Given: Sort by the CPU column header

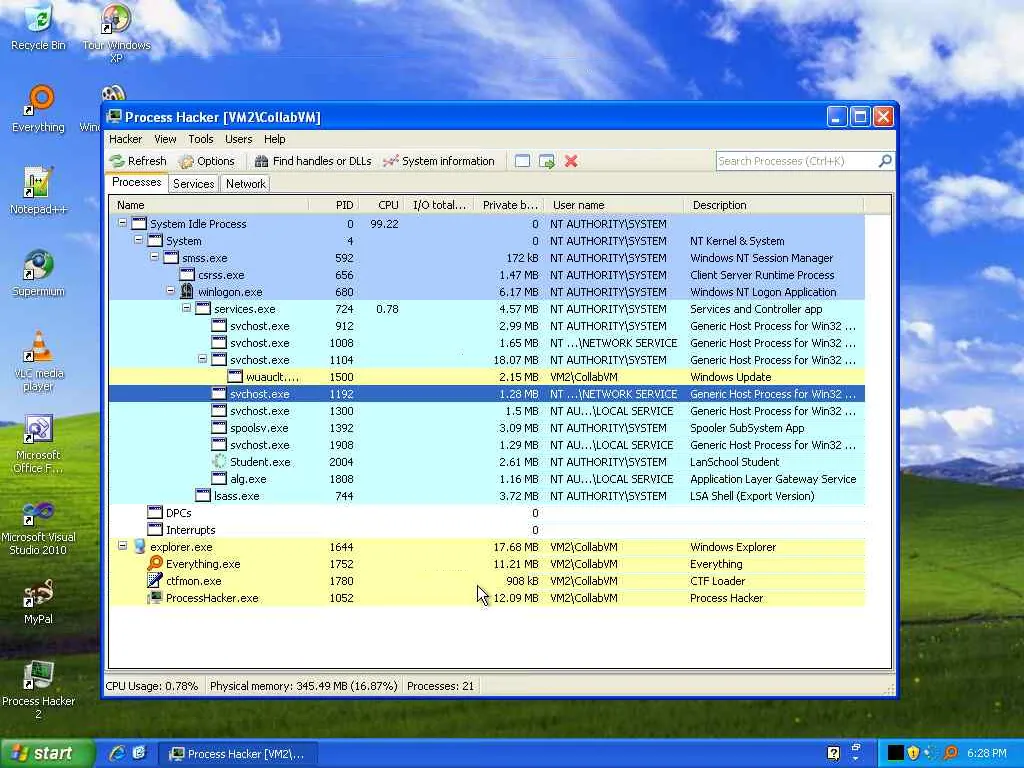Looking at the screenshot, I should pyautogui.click(x=380, y=205).
